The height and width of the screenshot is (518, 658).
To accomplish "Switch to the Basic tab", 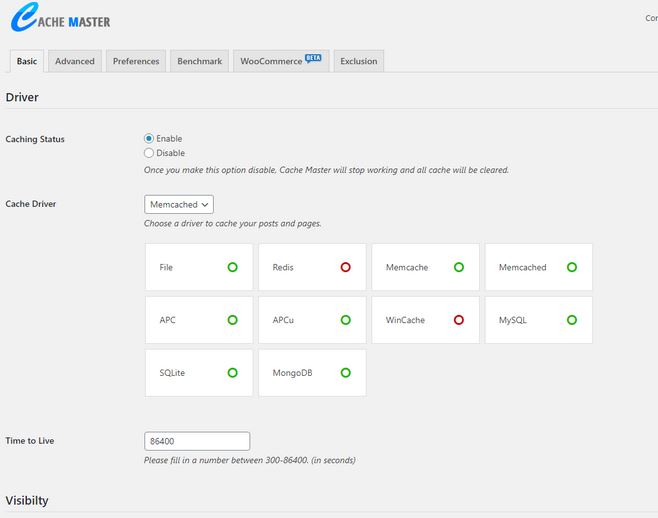I will [x=27, y=61].
